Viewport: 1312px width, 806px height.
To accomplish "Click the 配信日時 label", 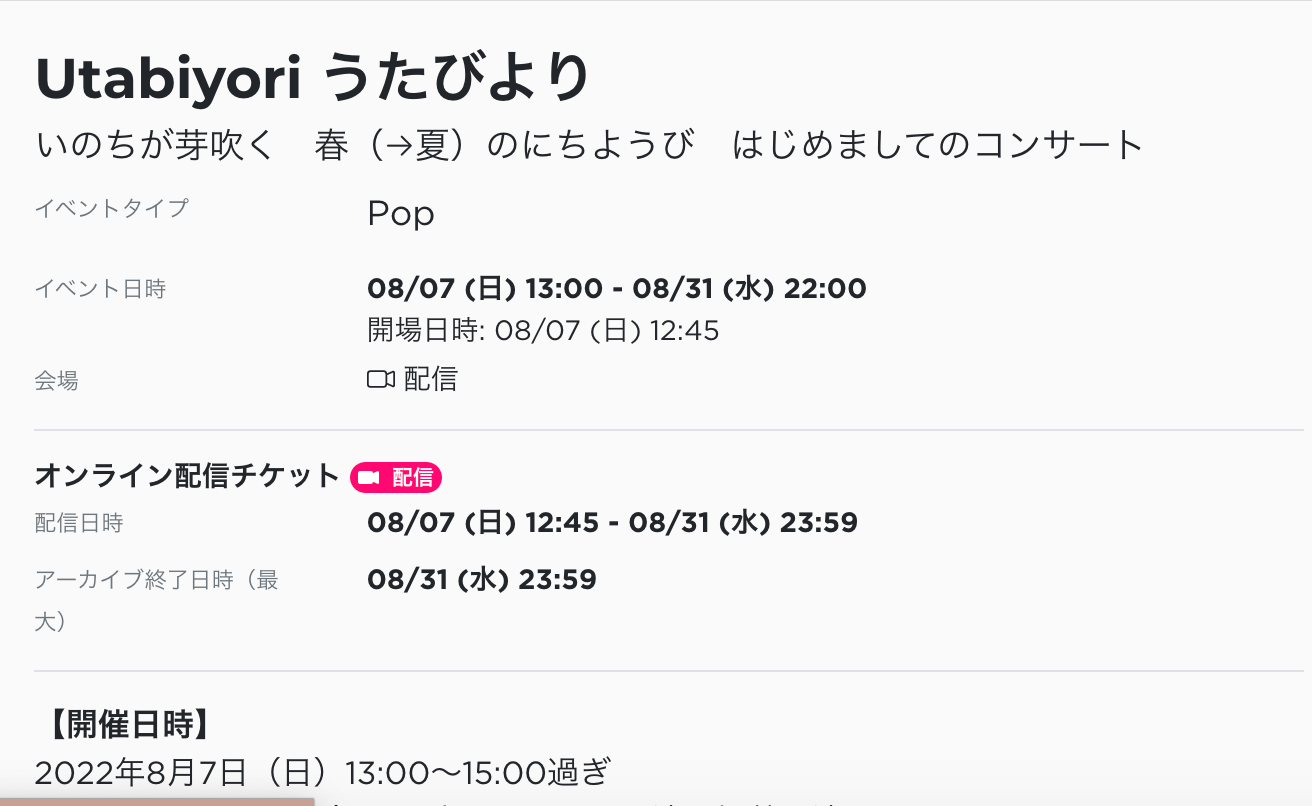I will point(79,522).
